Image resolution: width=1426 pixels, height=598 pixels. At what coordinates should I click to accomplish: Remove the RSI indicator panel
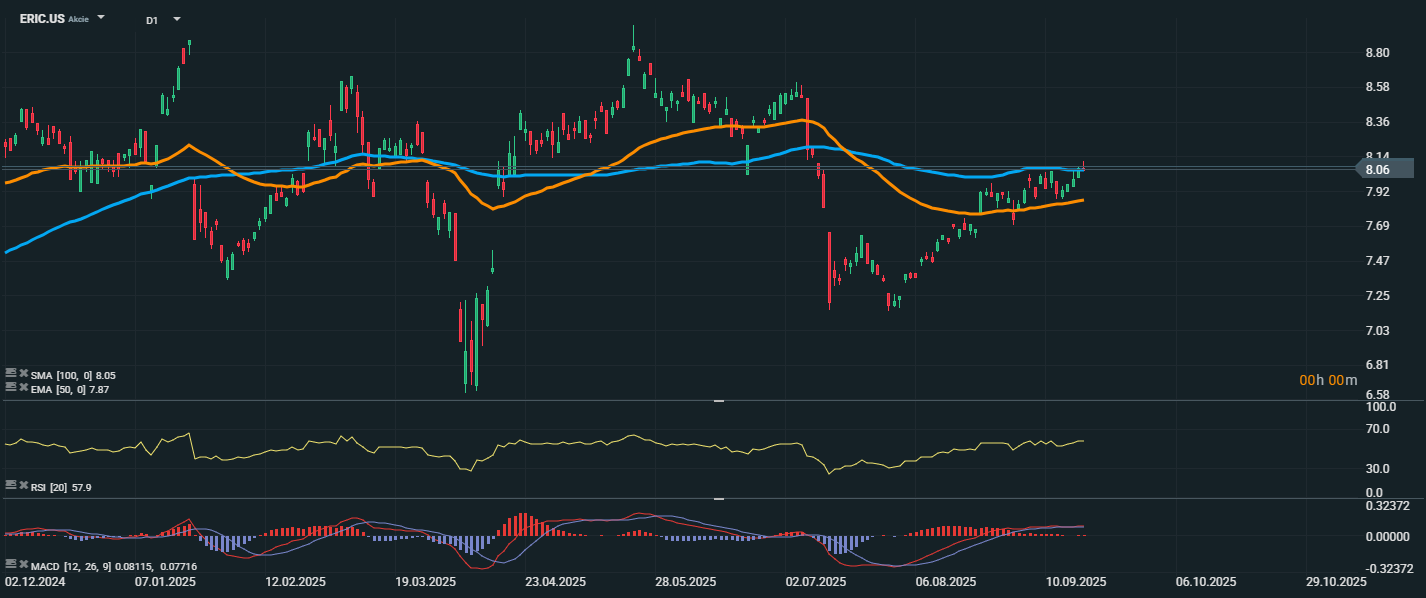23,485
